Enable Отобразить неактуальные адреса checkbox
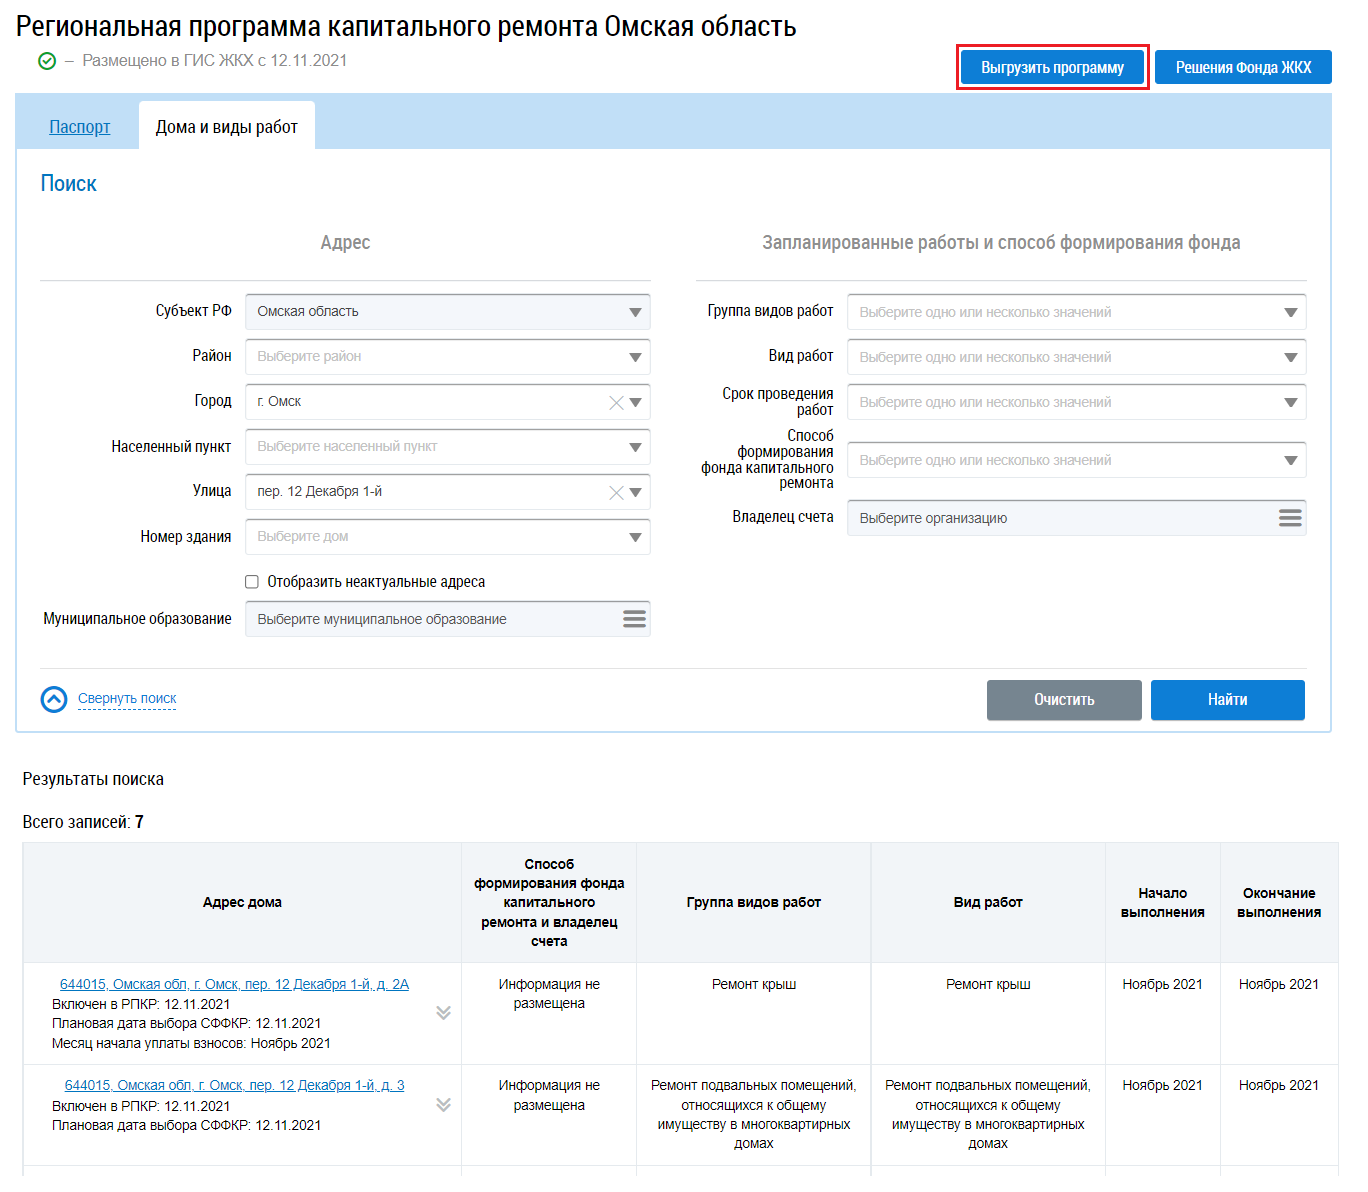The width and height of the screenshot is (1368, 1192). pos(252,582)
